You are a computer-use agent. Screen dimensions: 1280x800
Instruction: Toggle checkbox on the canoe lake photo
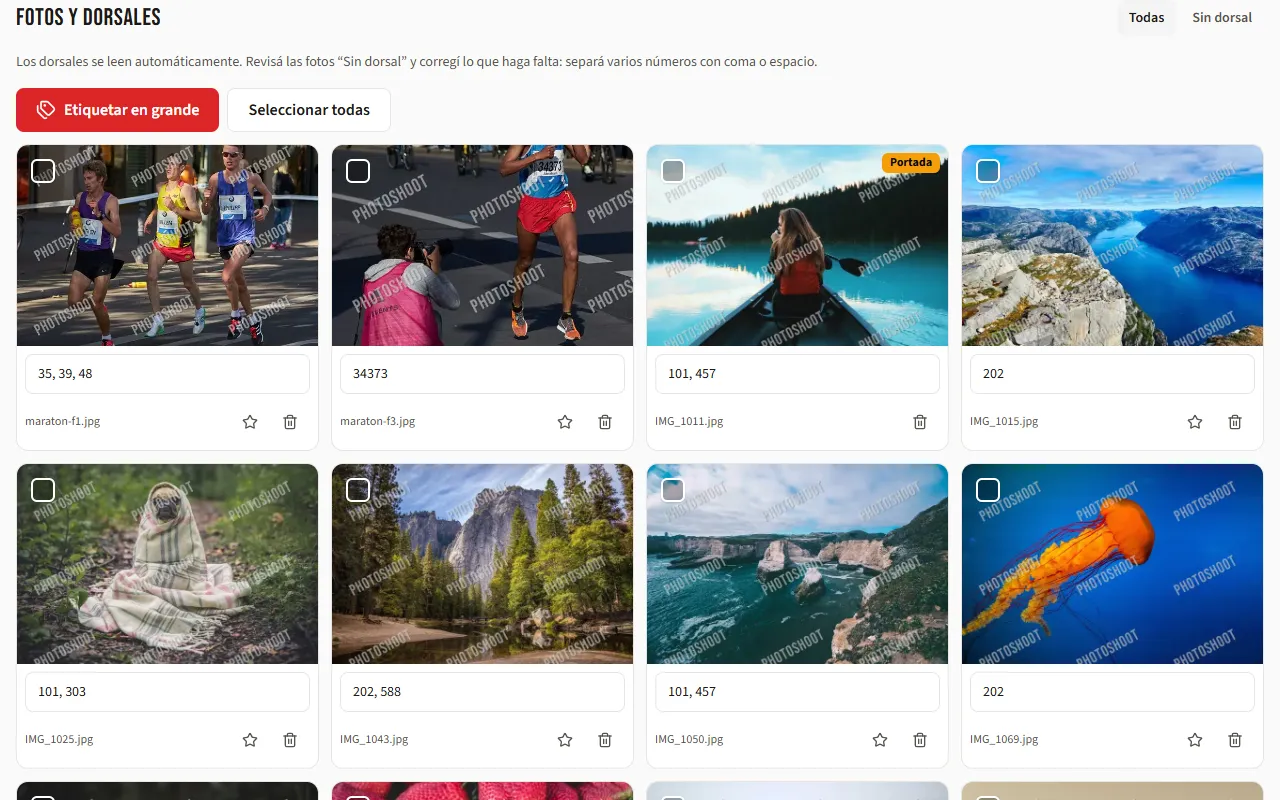pos(673,171)
